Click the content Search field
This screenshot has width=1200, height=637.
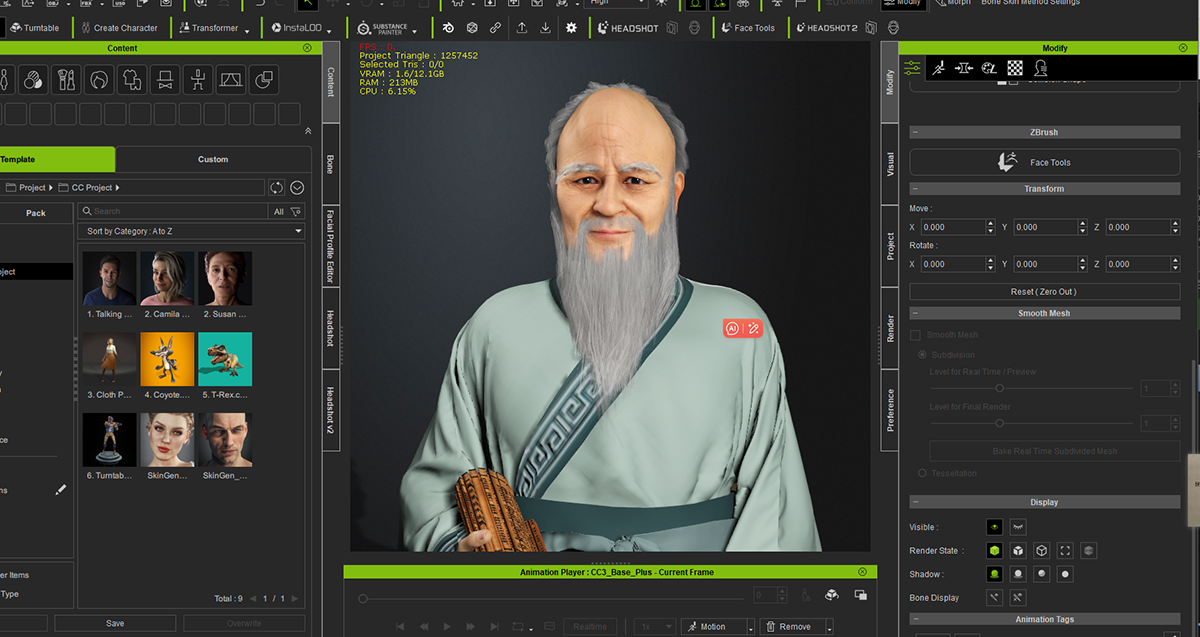pos(174,211)
